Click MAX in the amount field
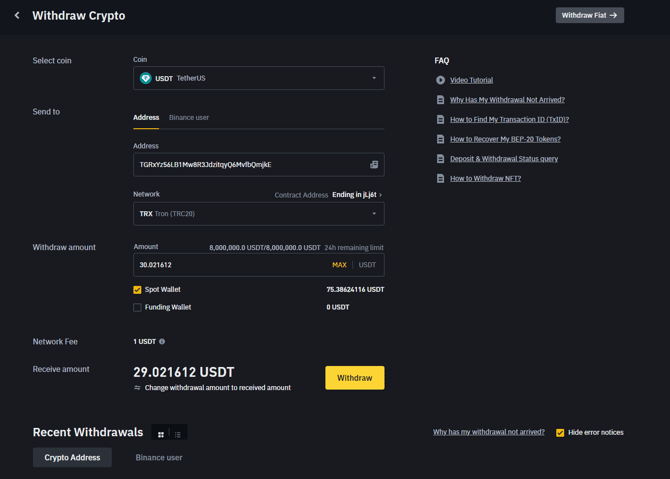Viewport: 670px width, 479px height. pos(339,265)
